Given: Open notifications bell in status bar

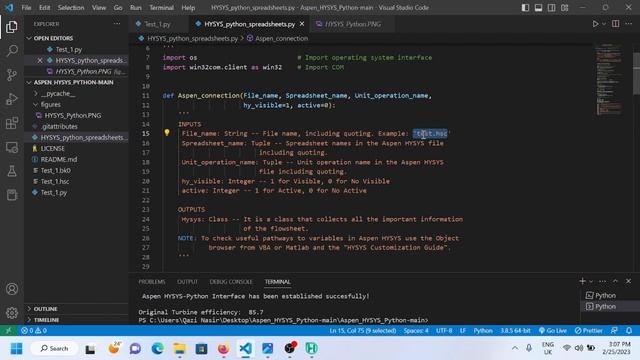Looking at the screenshot, I should pyautogui.click(x=629, y=330).
